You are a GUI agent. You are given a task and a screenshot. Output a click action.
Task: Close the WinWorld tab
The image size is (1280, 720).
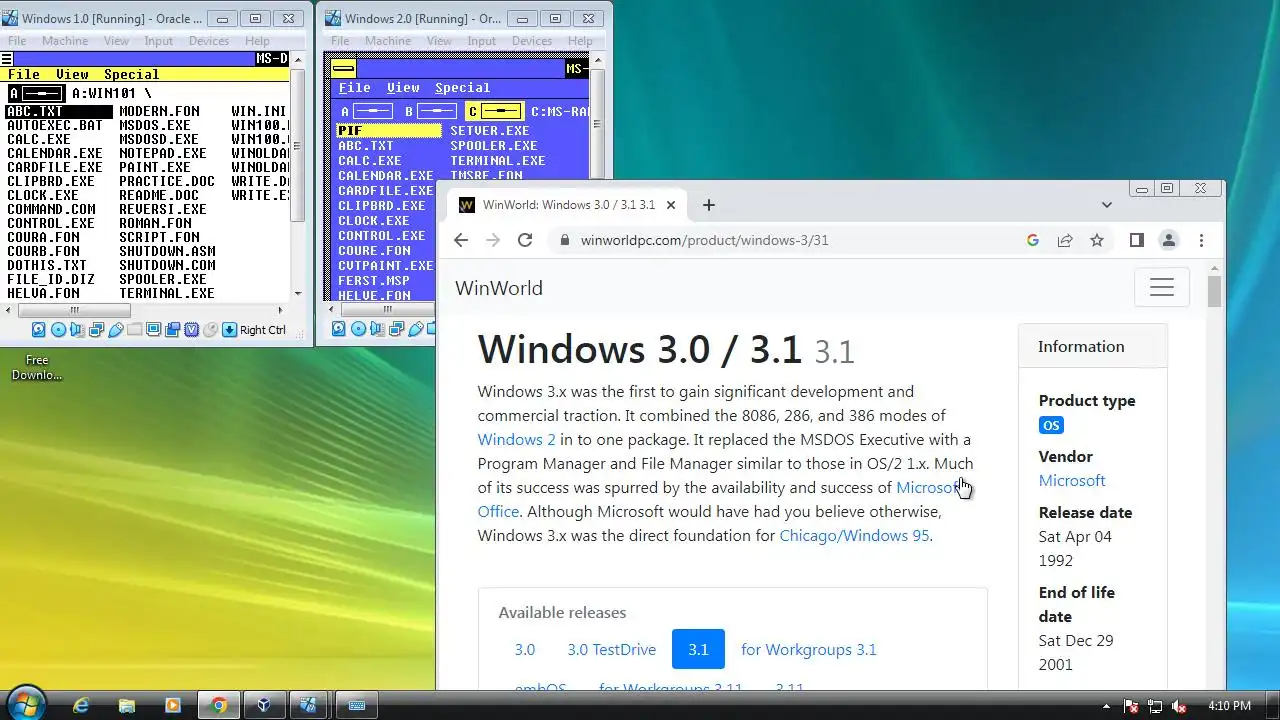pos(671,205)
